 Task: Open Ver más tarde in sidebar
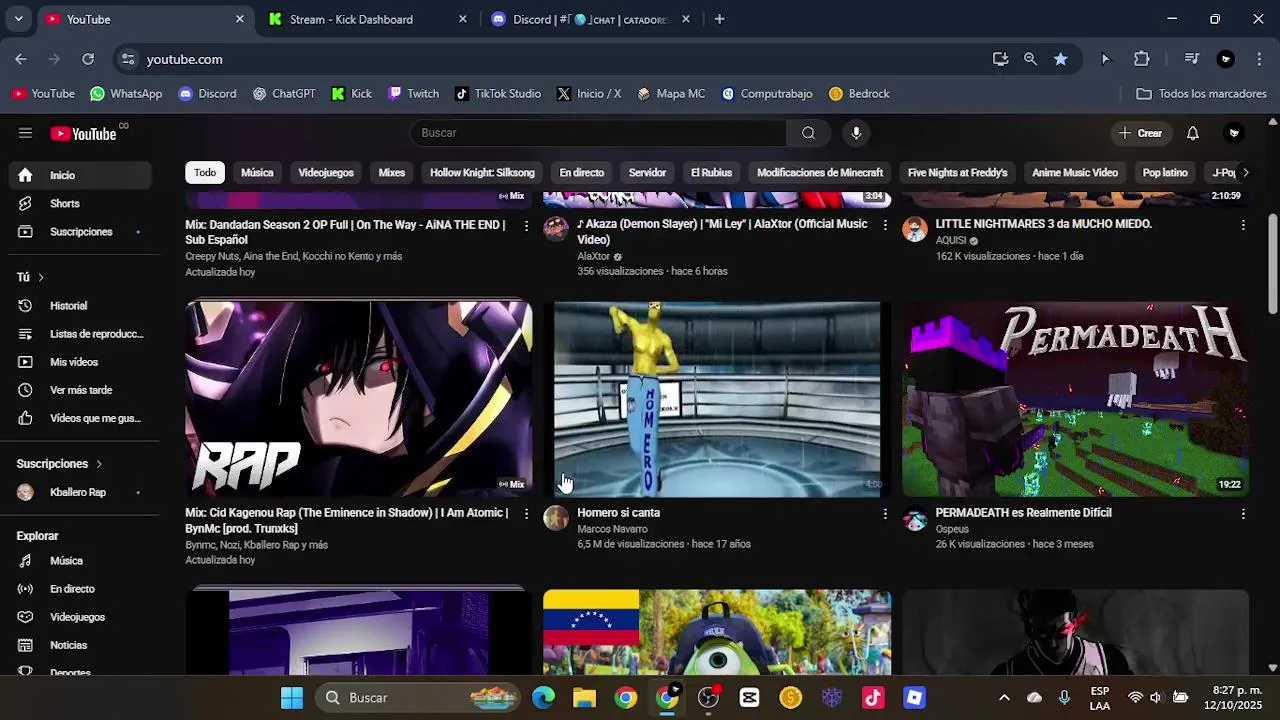click(80, 390)
